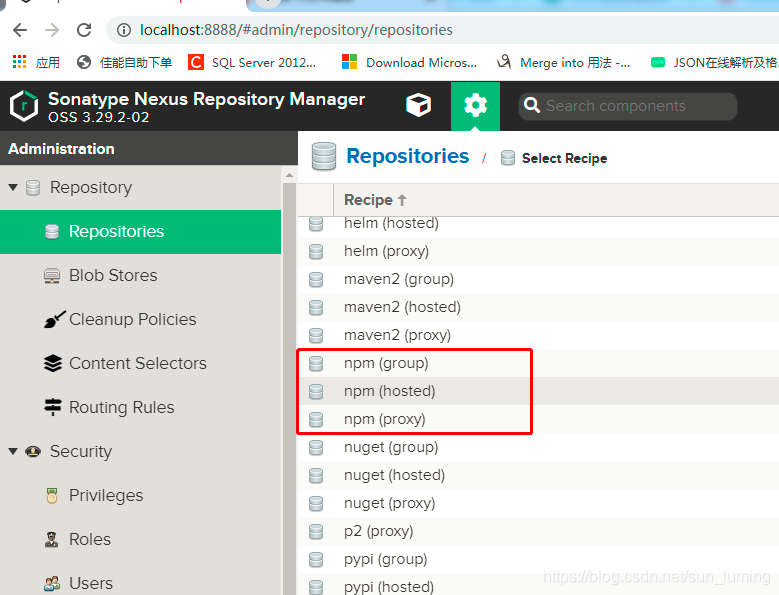Open Content Selectors in sidebar

coord(141,363)
